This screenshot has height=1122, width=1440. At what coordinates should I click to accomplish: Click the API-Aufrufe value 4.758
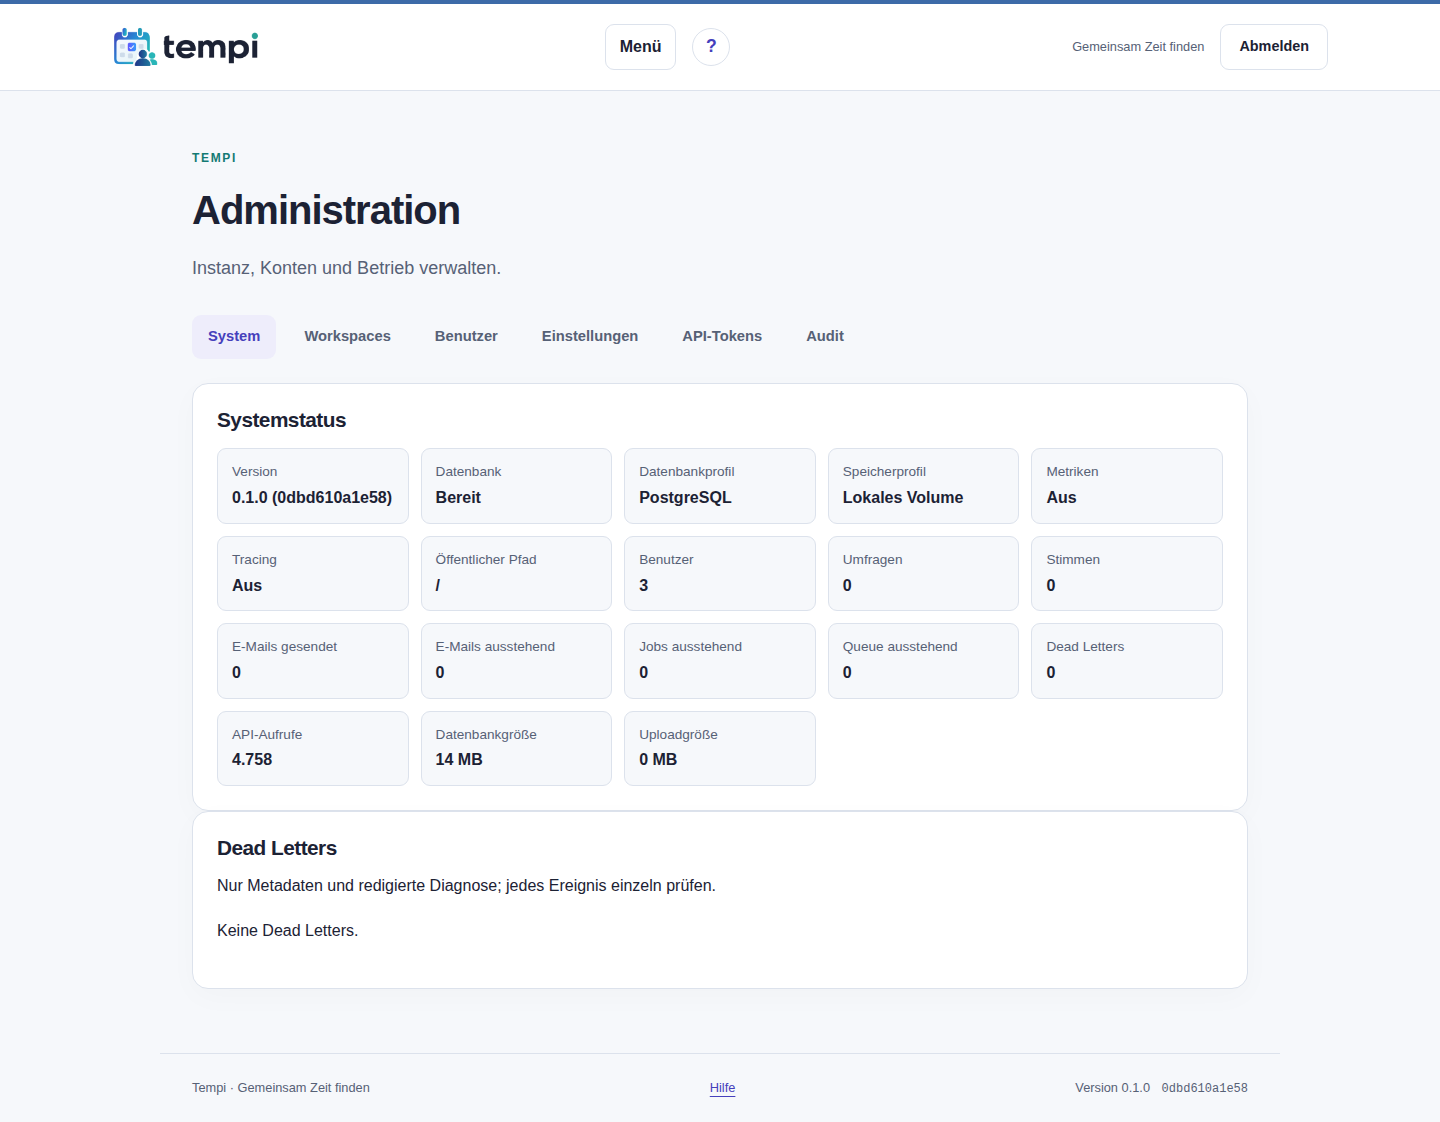coord(252,760)
